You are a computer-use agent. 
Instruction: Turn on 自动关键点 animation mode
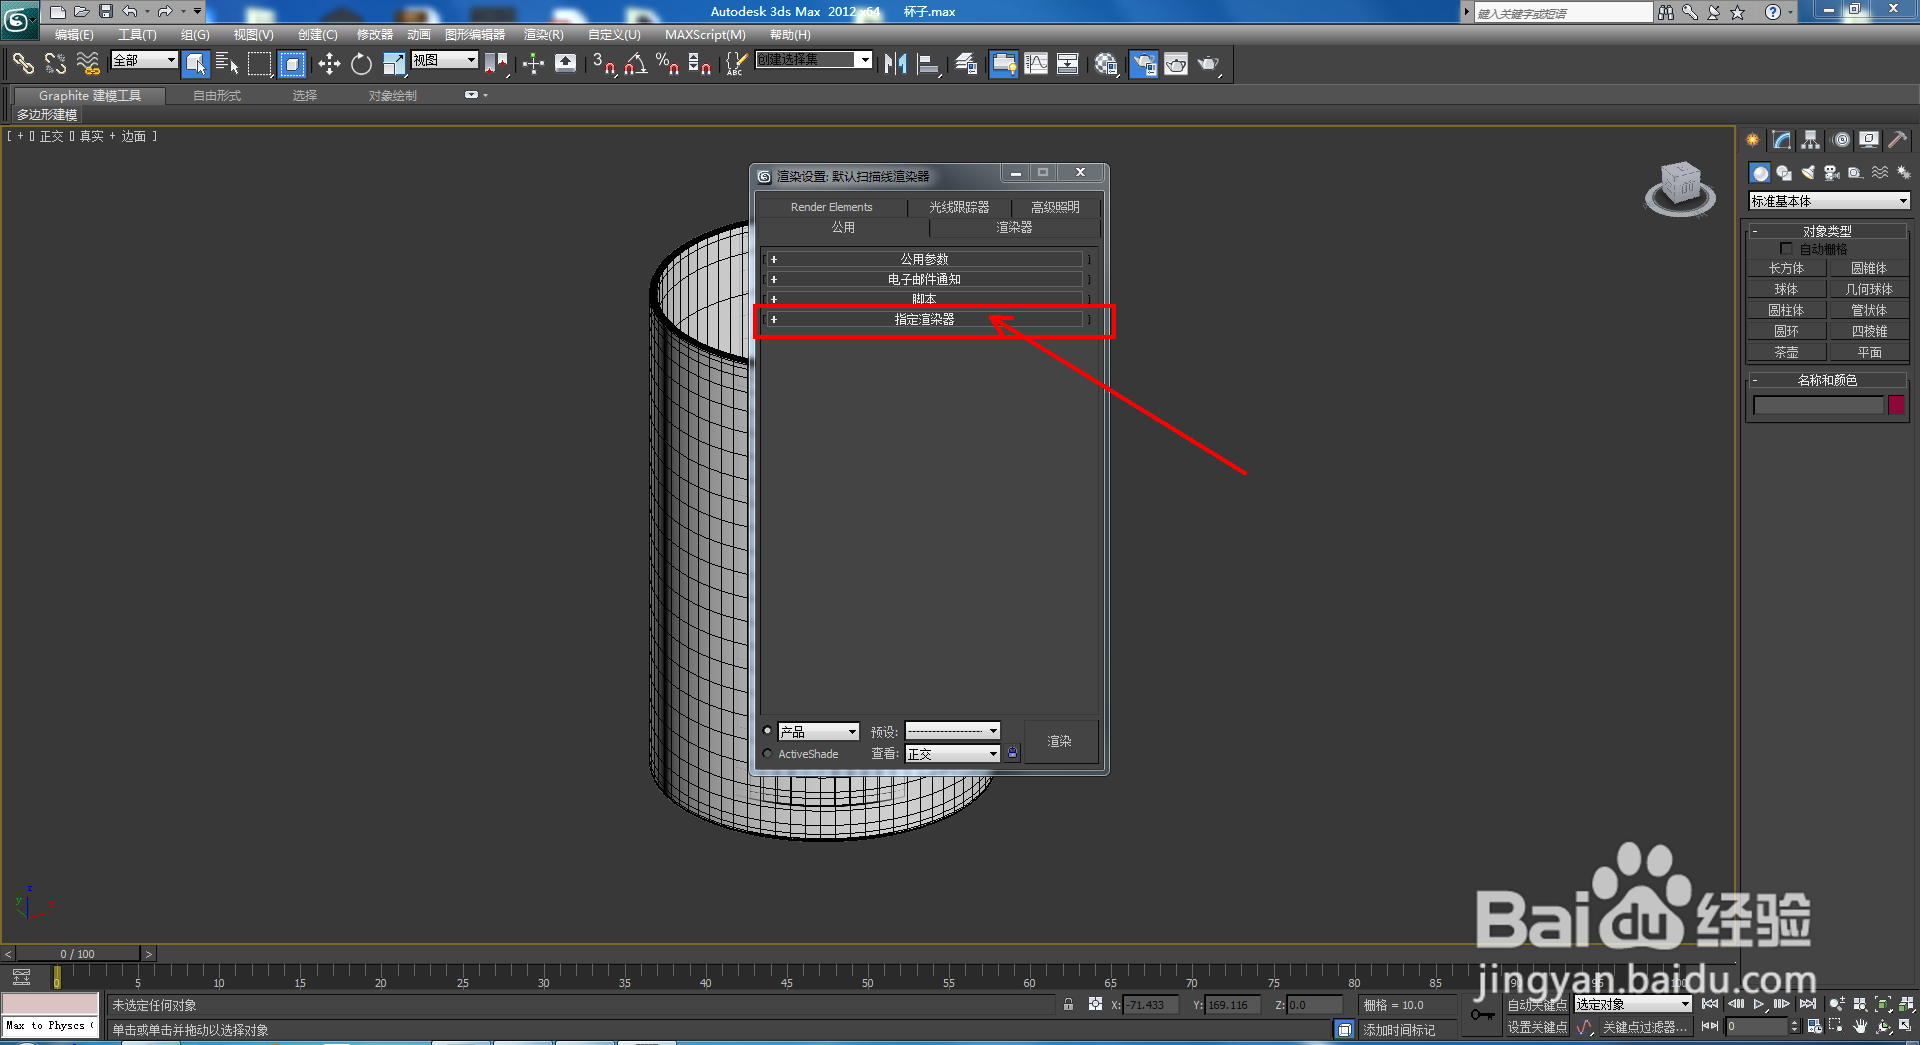tap(1538, 1005)
